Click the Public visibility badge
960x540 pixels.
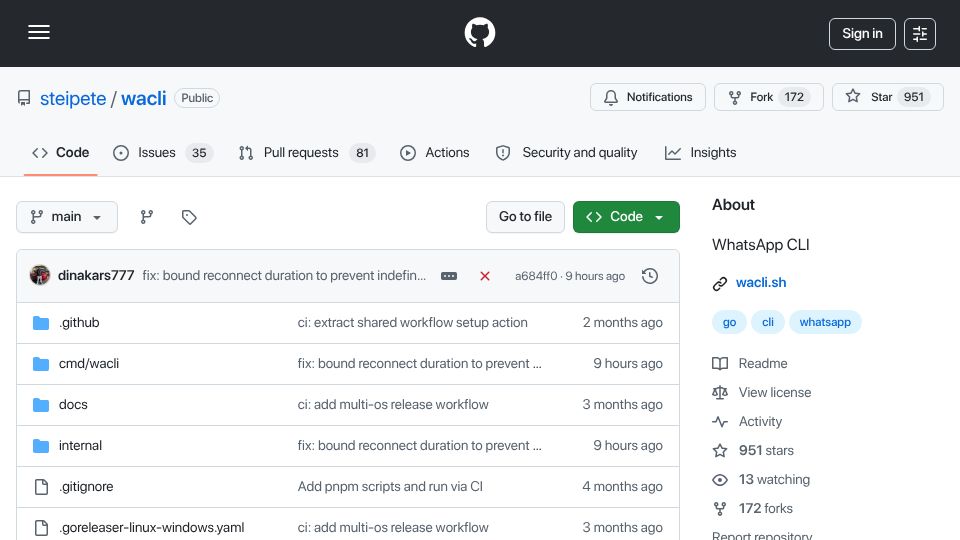[x=197, y=98]
